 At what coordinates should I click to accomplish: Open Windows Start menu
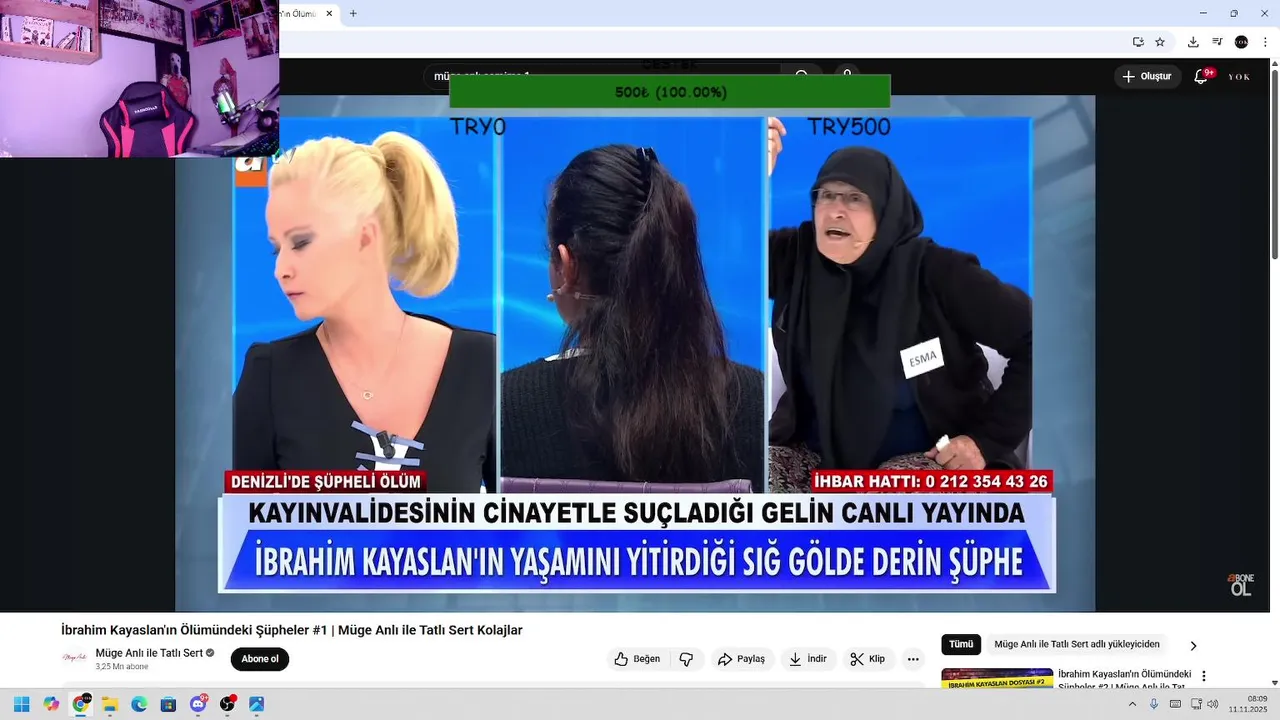(21, 704)
